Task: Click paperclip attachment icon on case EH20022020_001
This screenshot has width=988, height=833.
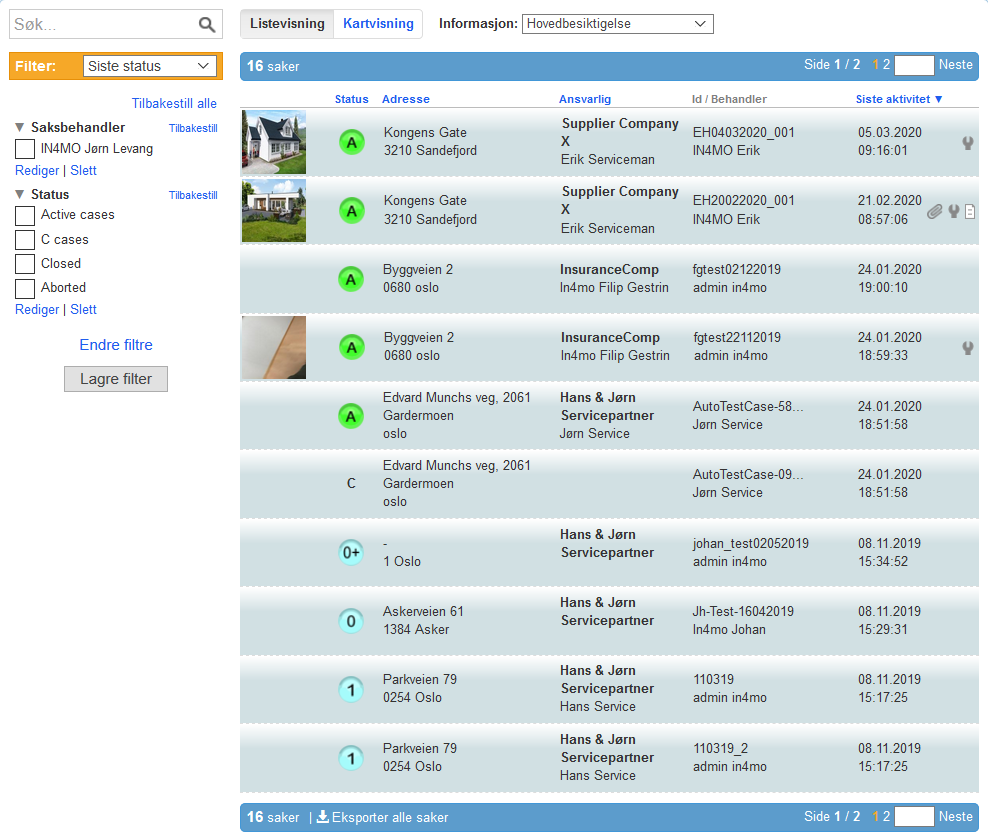Action: click(934, 211)
